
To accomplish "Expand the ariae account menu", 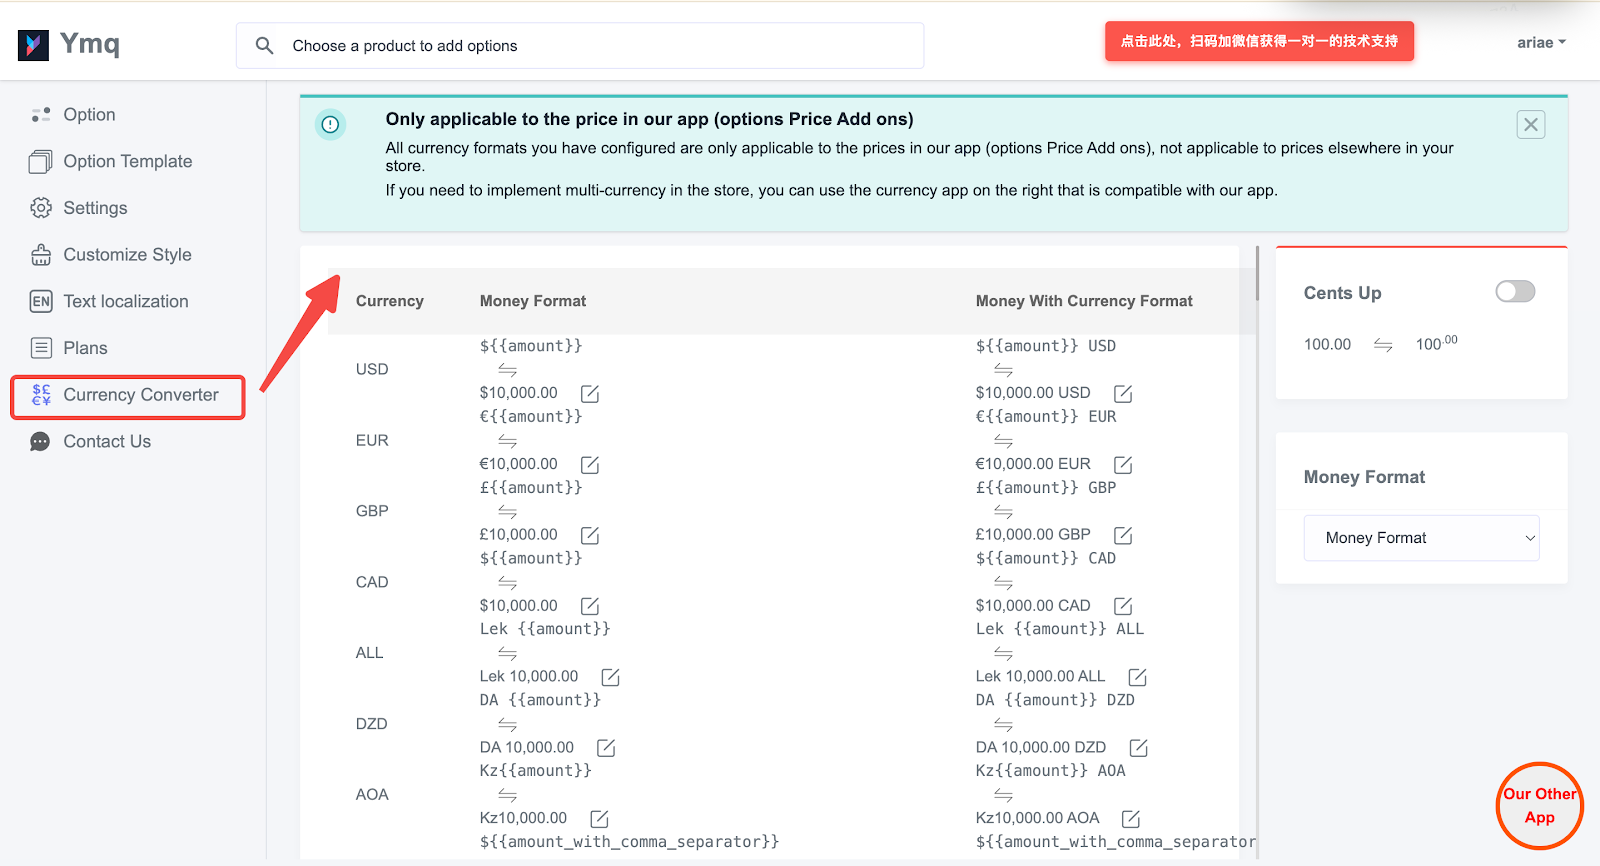I will coord(1540,43).
